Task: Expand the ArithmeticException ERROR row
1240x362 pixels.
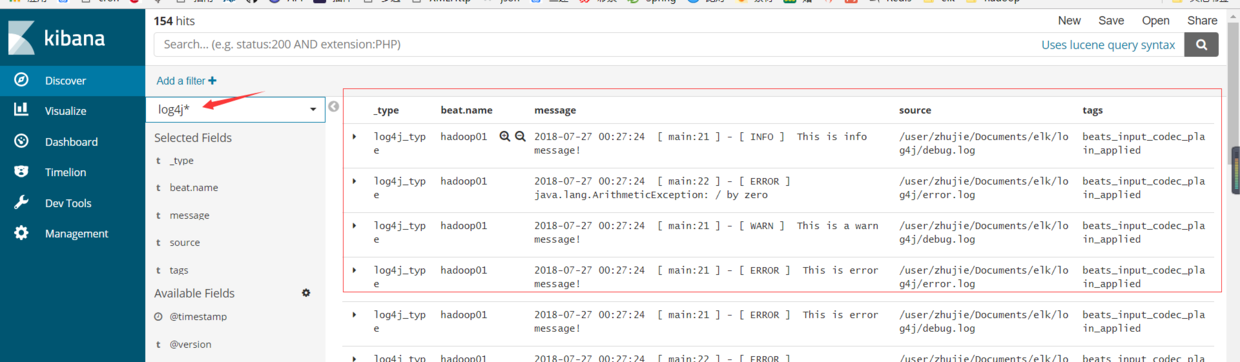Action: tap(354, 181)
